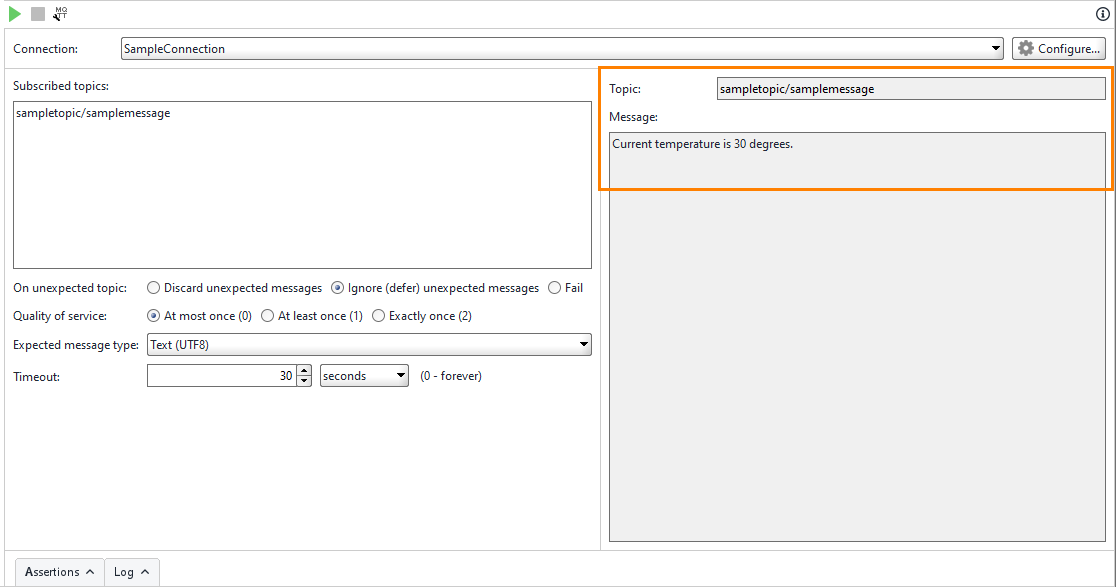Open MQTT connection settings via wrench icon
Image resolution: width=1116 pixels, height=587 pixels.
(60, 14)
